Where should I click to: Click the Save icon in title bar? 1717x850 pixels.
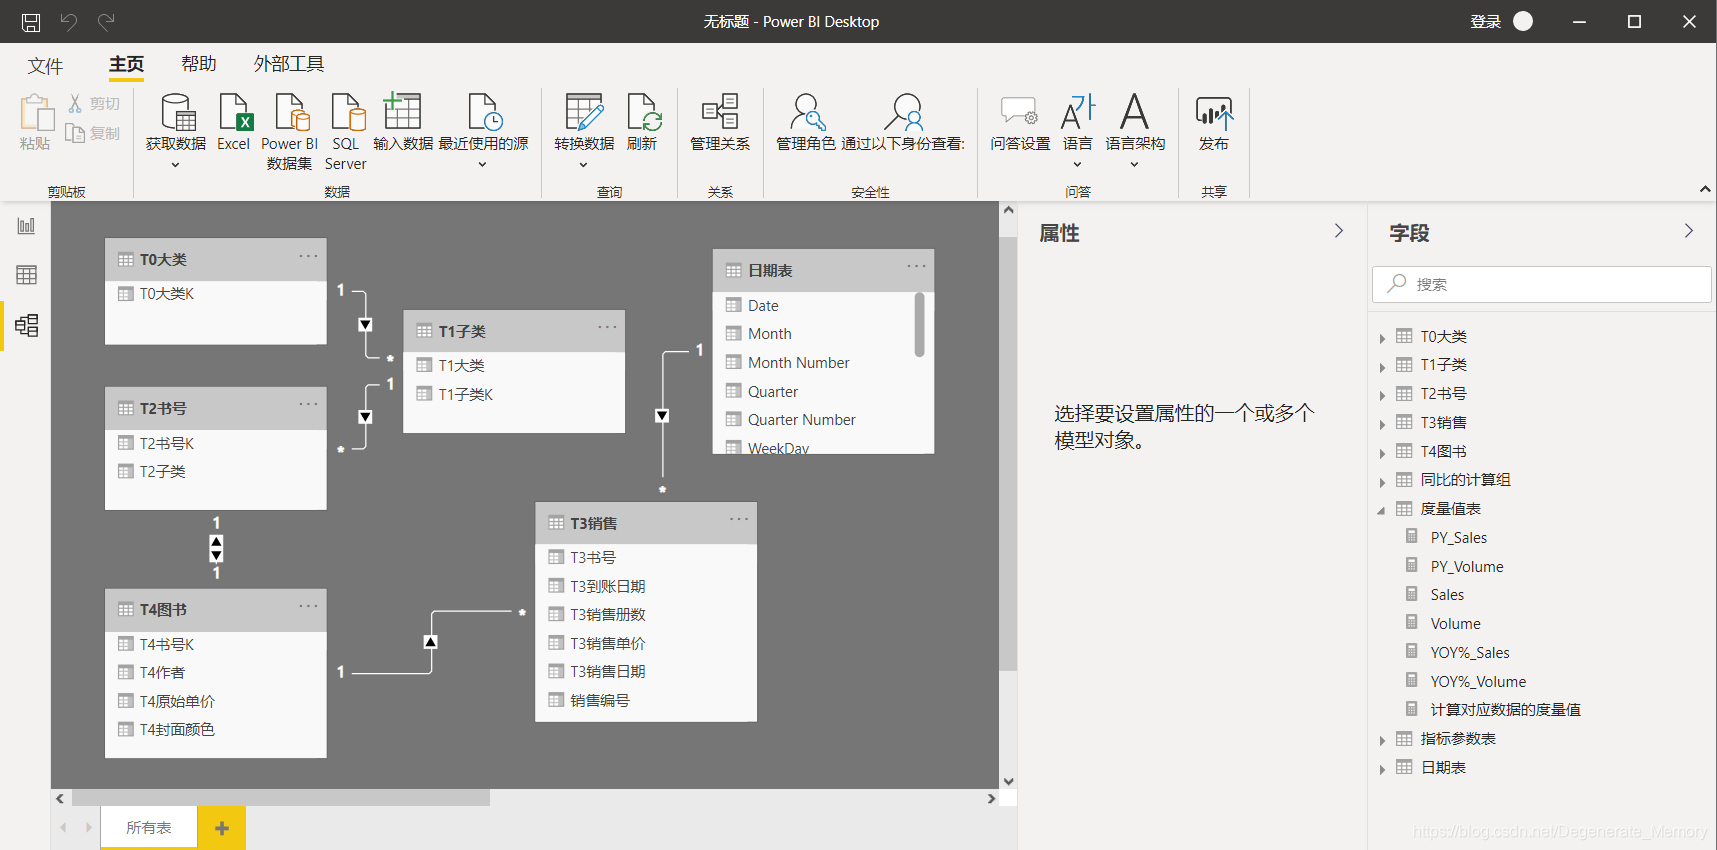[x=31, y=21]
